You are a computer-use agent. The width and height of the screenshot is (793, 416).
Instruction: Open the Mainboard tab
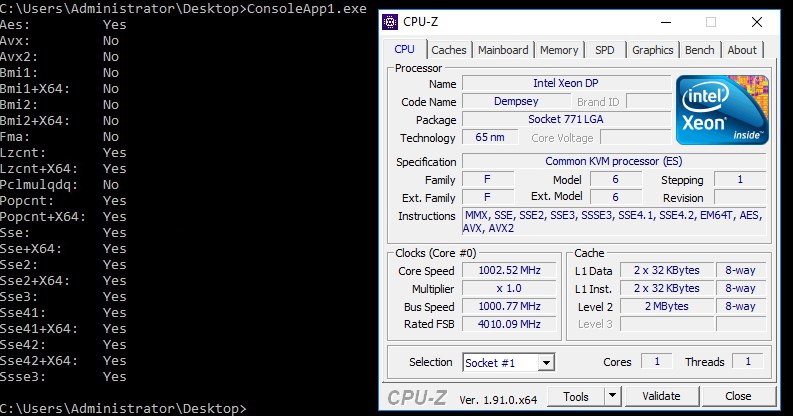(503, 50)
